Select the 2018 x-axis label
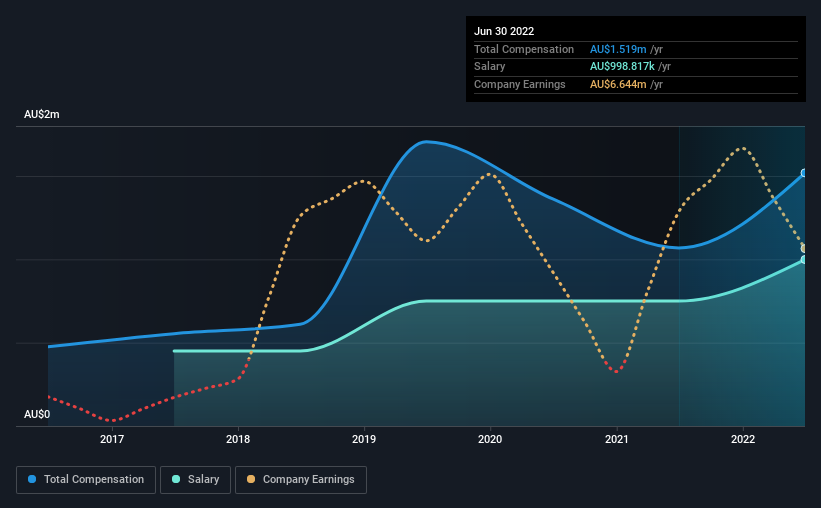This screenshot has height=508, width=821. [238, 439]
